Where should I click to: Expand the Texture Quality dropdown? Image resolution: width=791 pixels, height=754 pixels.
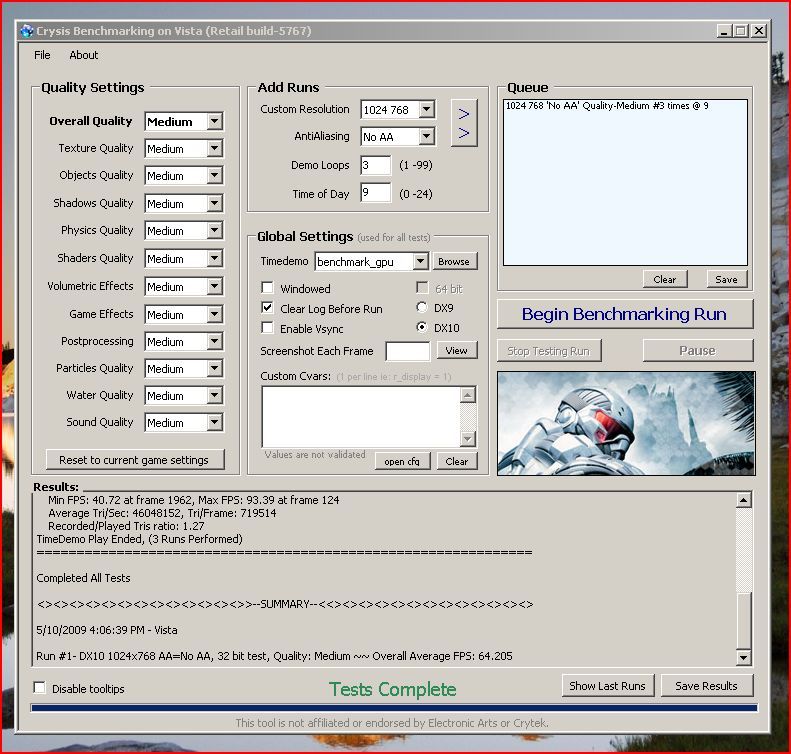[x=214, y=149]
